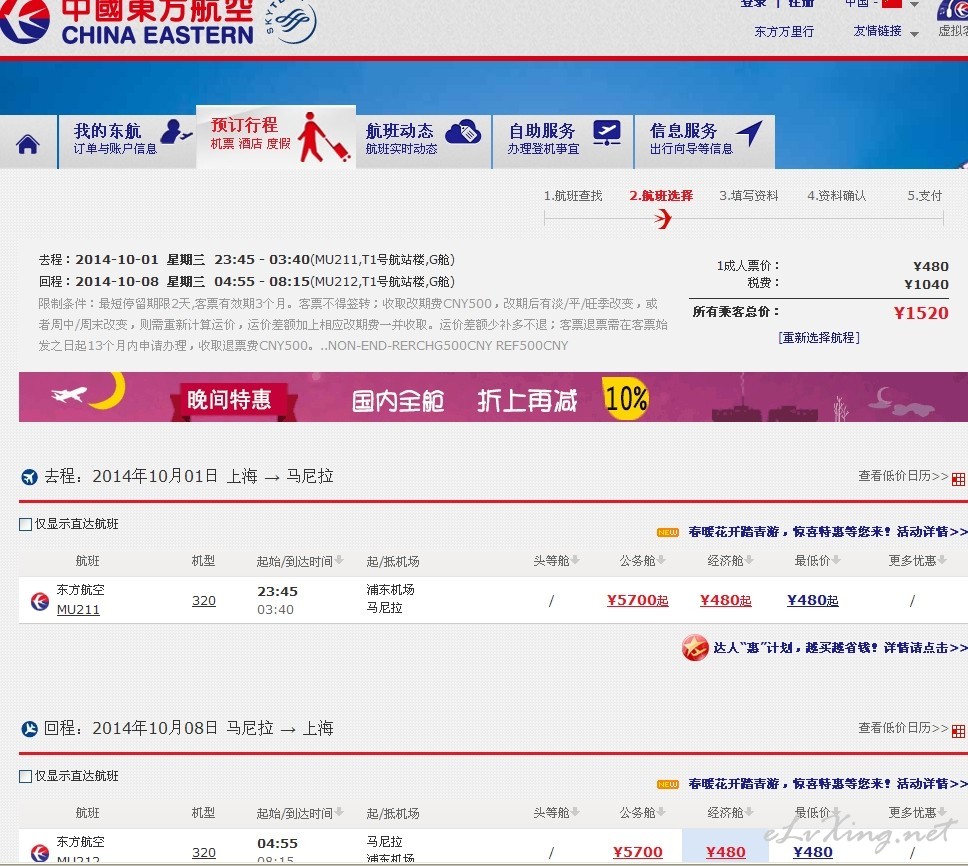The image size is (968, 866).
Task: Click aircraft type 320 in the MU211 row
Action: [x=204, y=601]
